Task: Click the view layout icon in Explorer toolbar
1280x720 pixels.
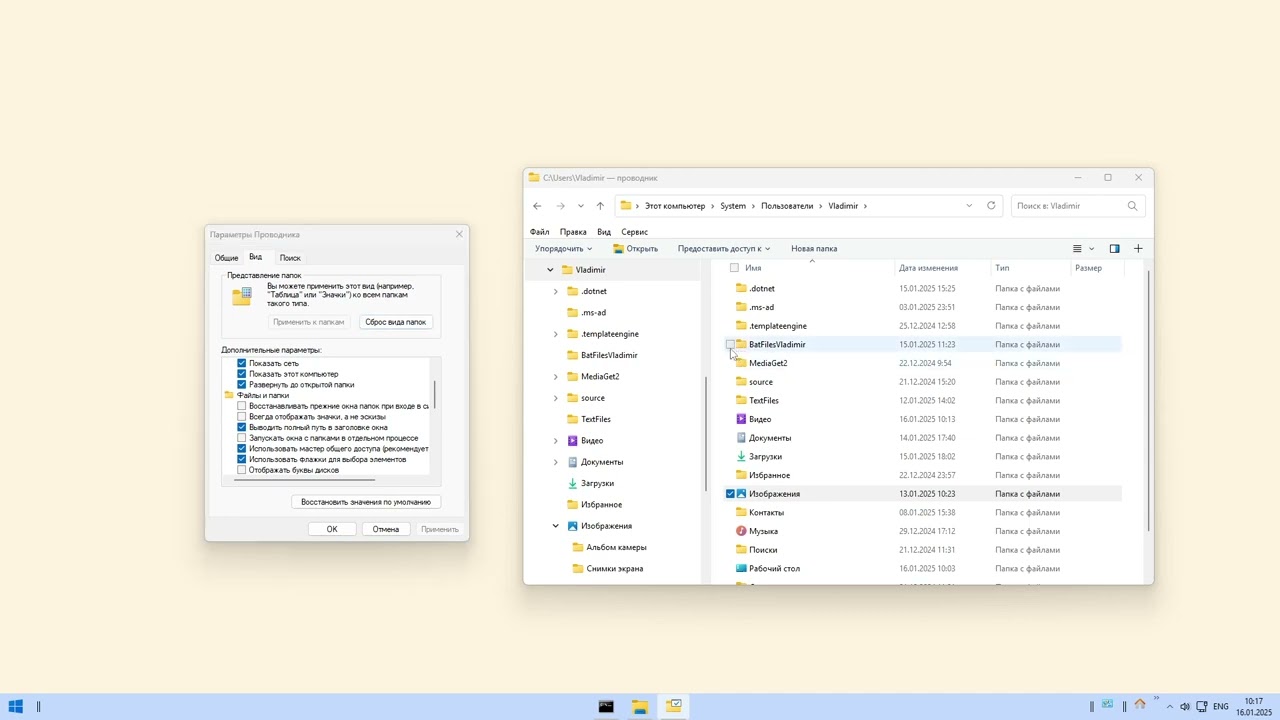Action: 1077,249
